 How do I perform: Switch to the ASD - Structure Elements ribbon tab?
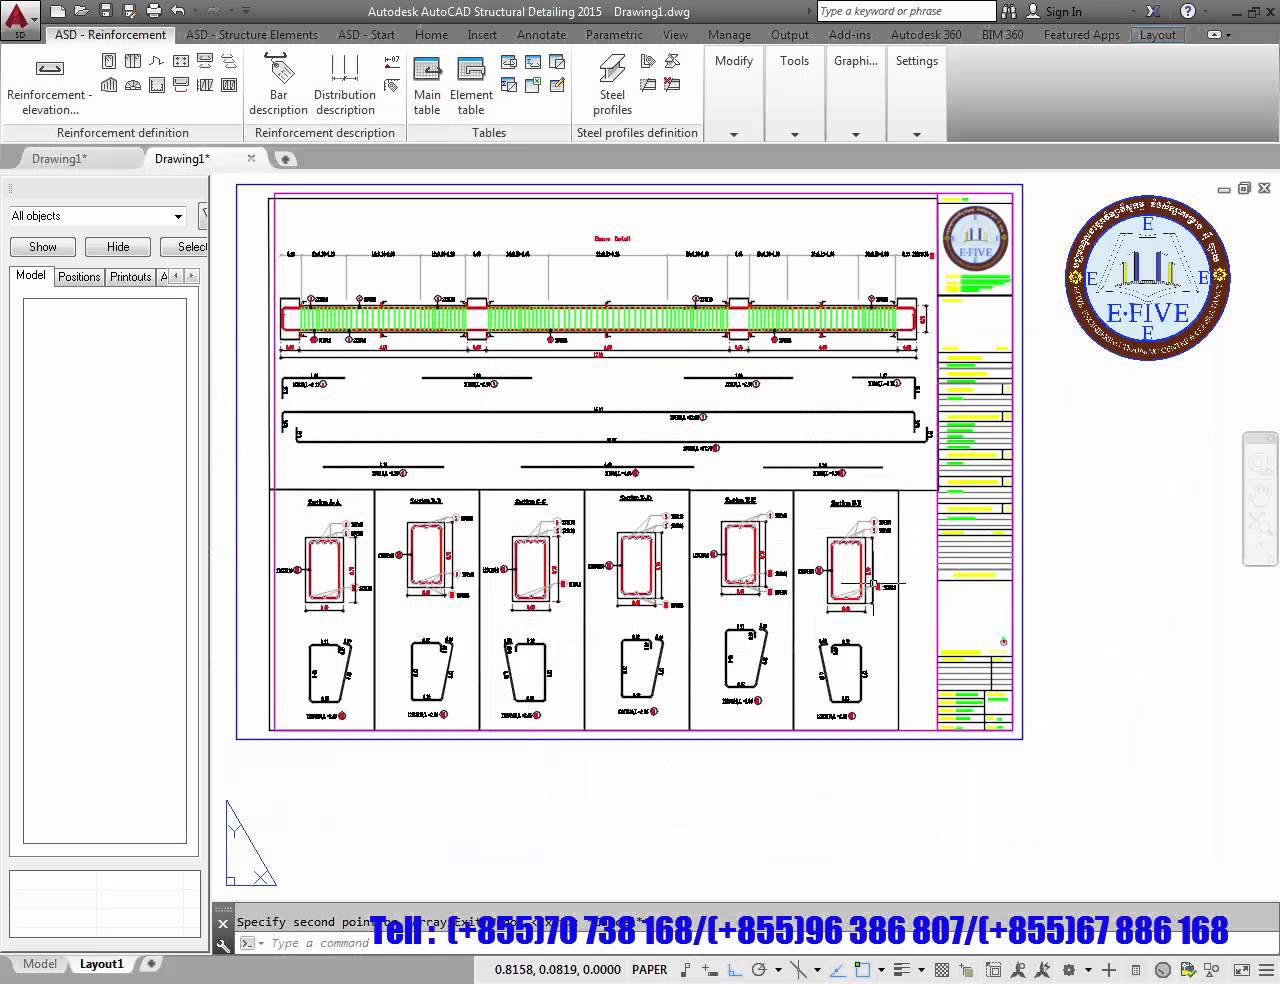click(x=251, y=34)
